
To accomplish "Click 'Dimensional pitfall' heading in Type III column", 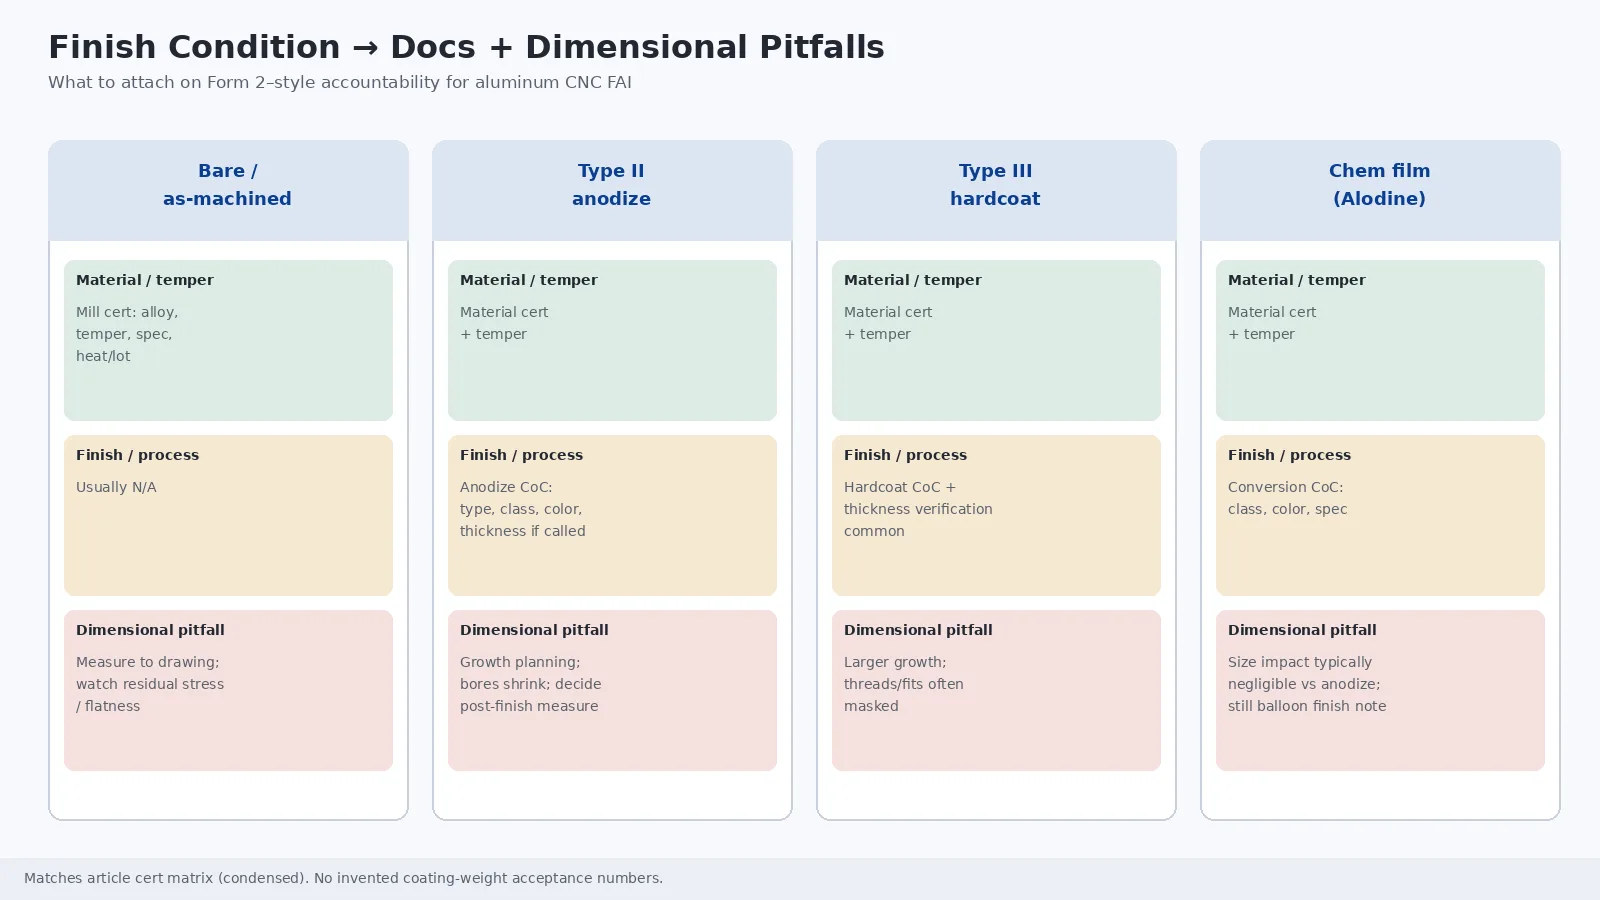I will [x=918, y=630].
